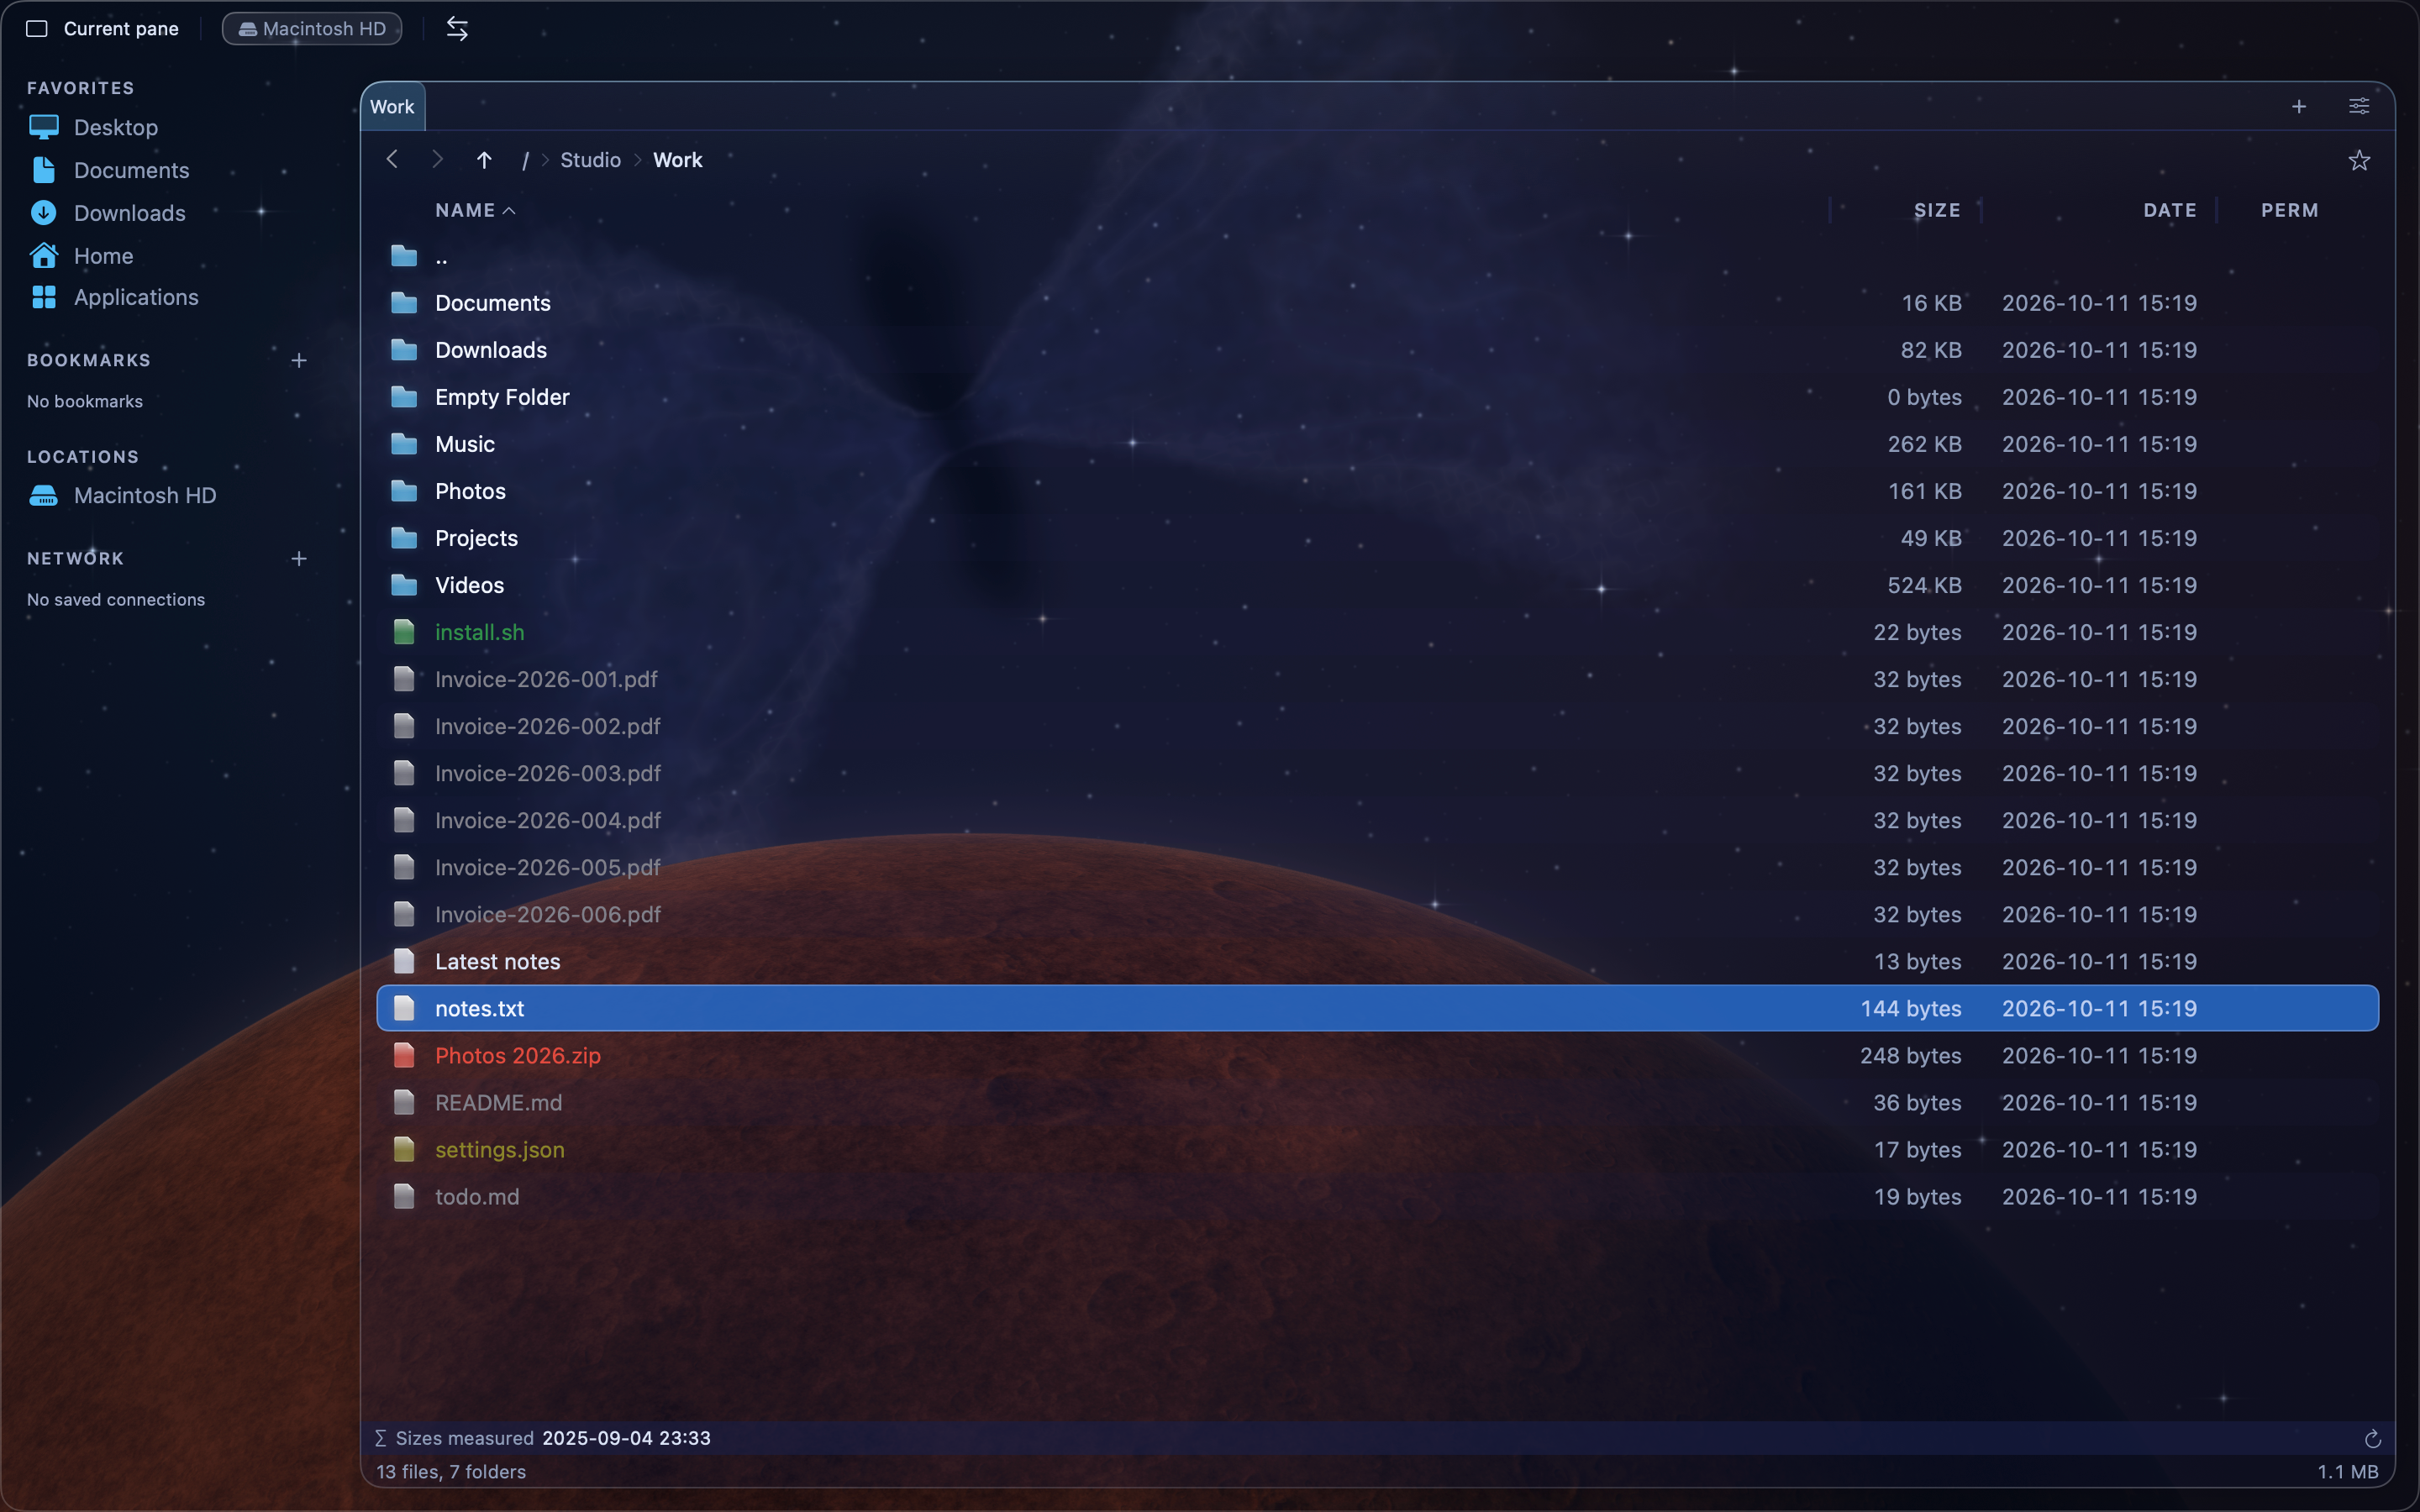This screenshot has height=1512, width=2420.
Task: Add a new tab with plus icon
Action: coord(2299,107)
